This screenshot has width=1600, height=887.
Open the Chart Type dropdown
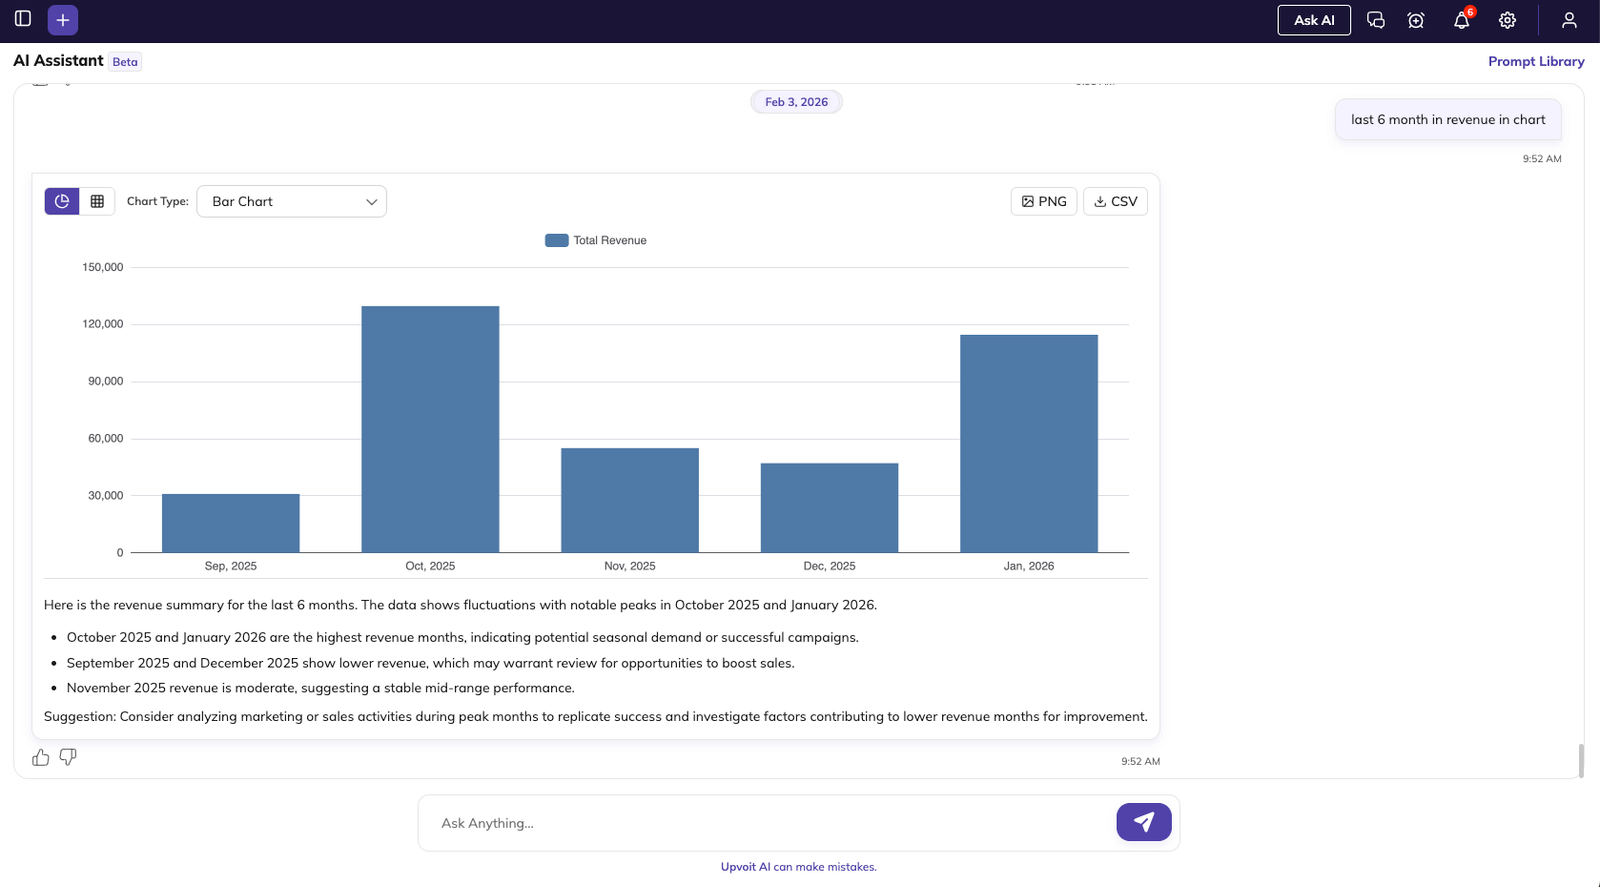[291, 201]
